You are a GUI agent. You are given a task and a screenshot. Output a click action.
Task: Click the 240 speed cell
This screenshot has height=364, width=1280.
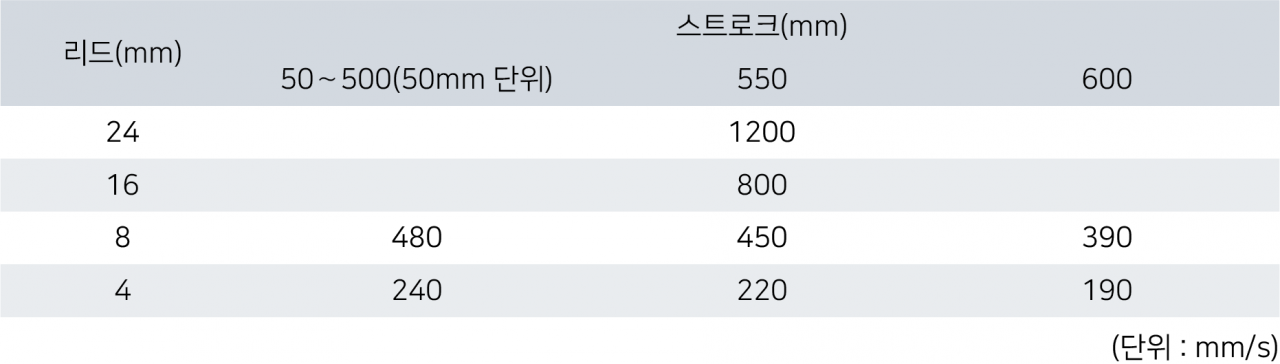coord(417,291)
